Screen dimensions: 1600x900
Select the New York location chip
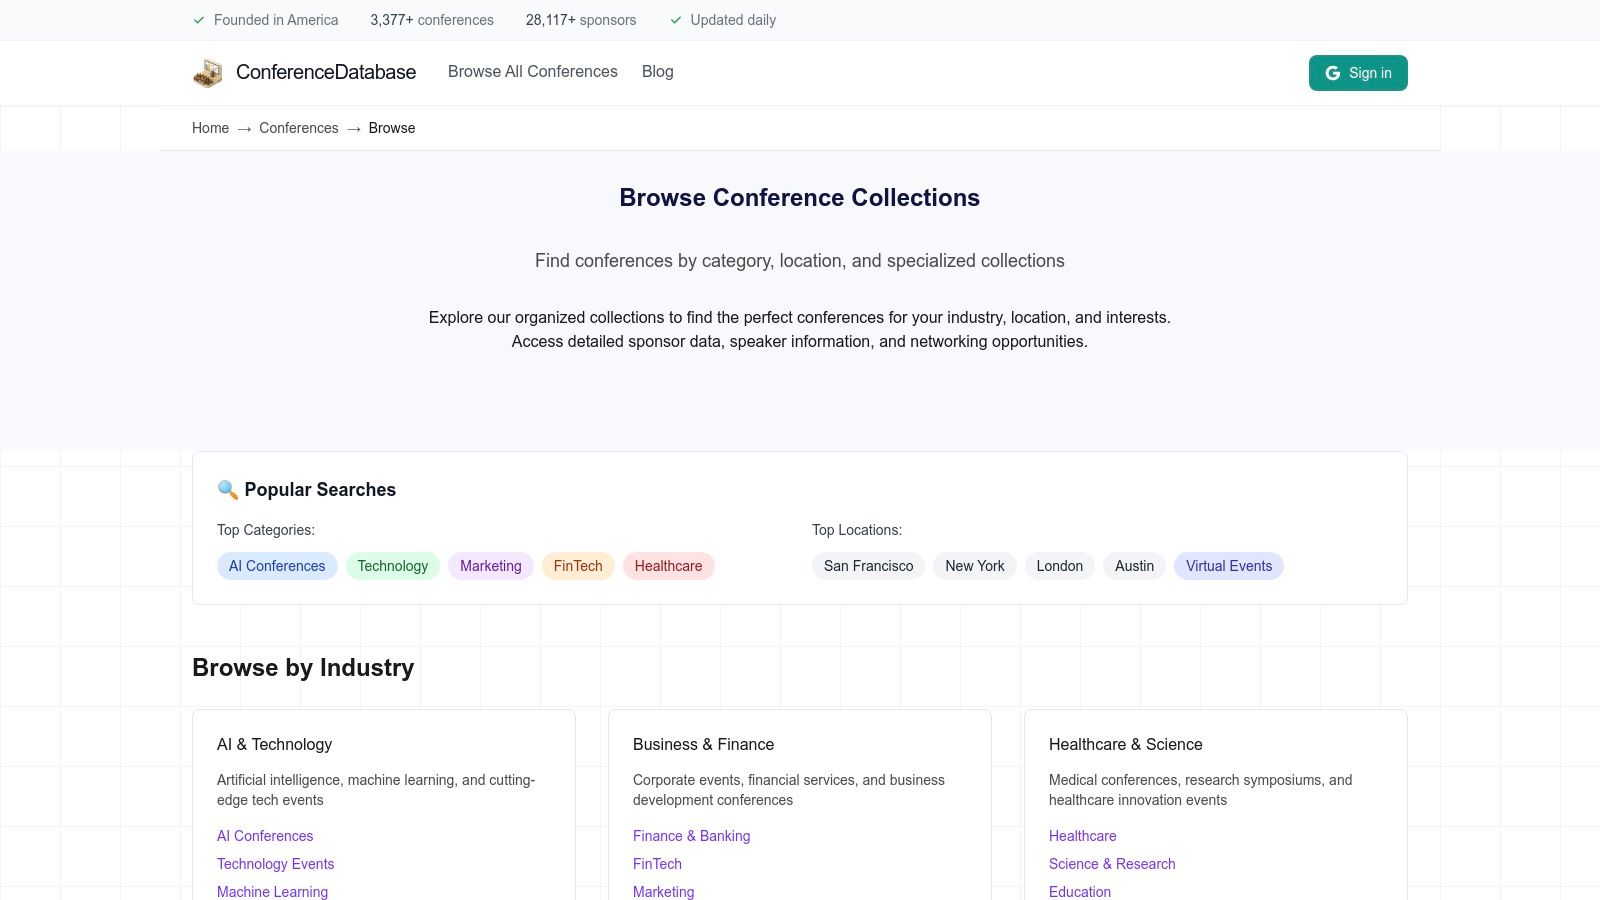pos(975,566)
